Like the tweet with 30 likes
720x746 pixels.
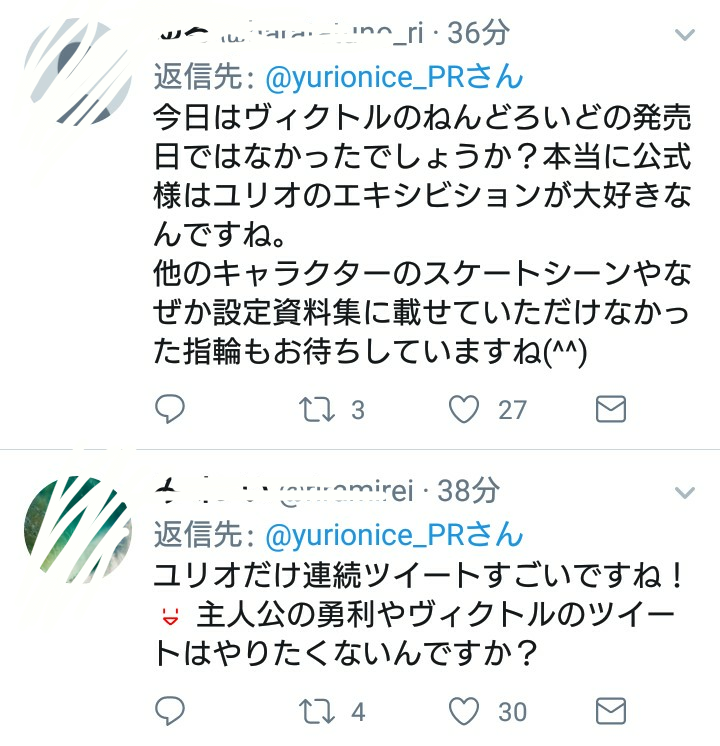(x=464, y=711)
